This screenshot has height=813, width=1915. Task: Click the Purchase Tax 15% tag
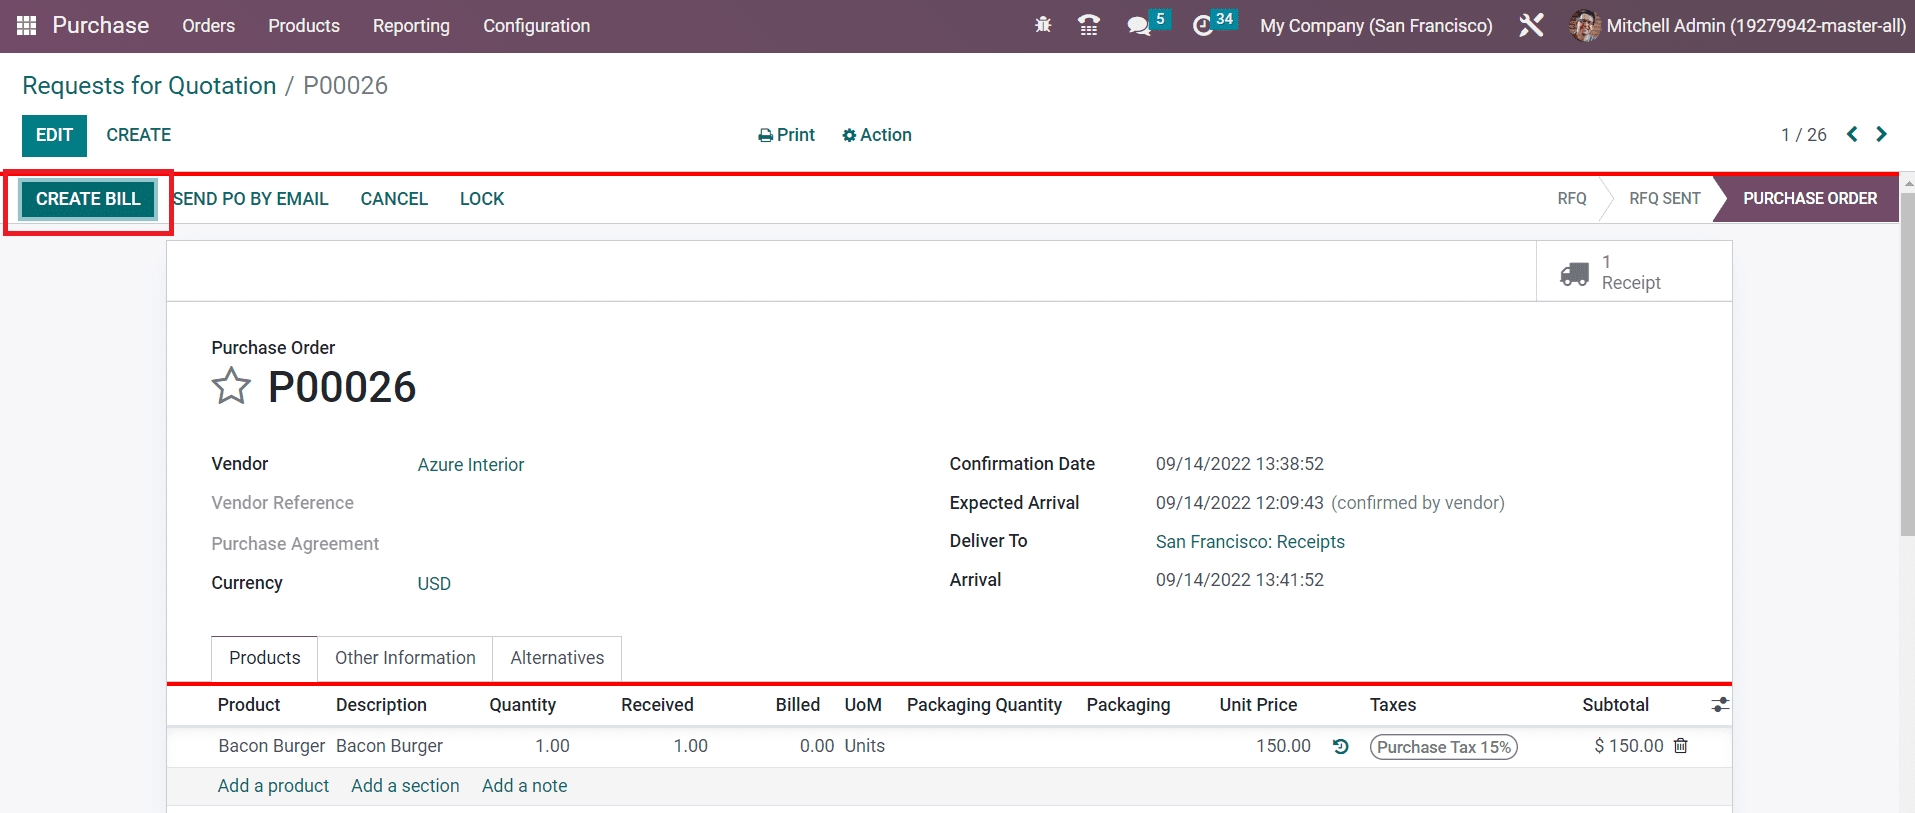(x=1443, y=747)
